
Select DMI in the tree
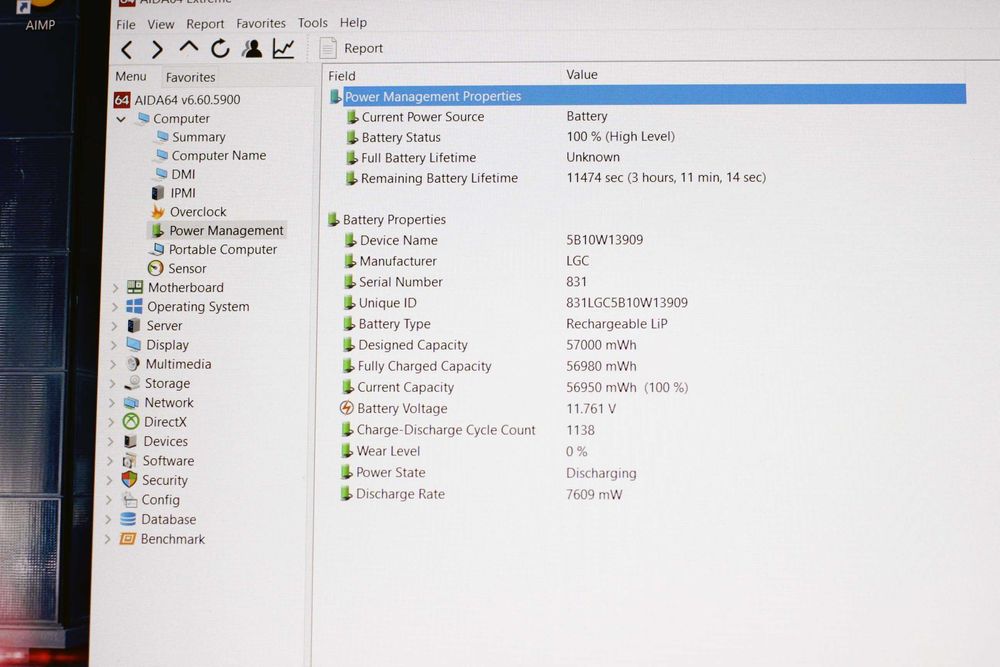(175, 174)
